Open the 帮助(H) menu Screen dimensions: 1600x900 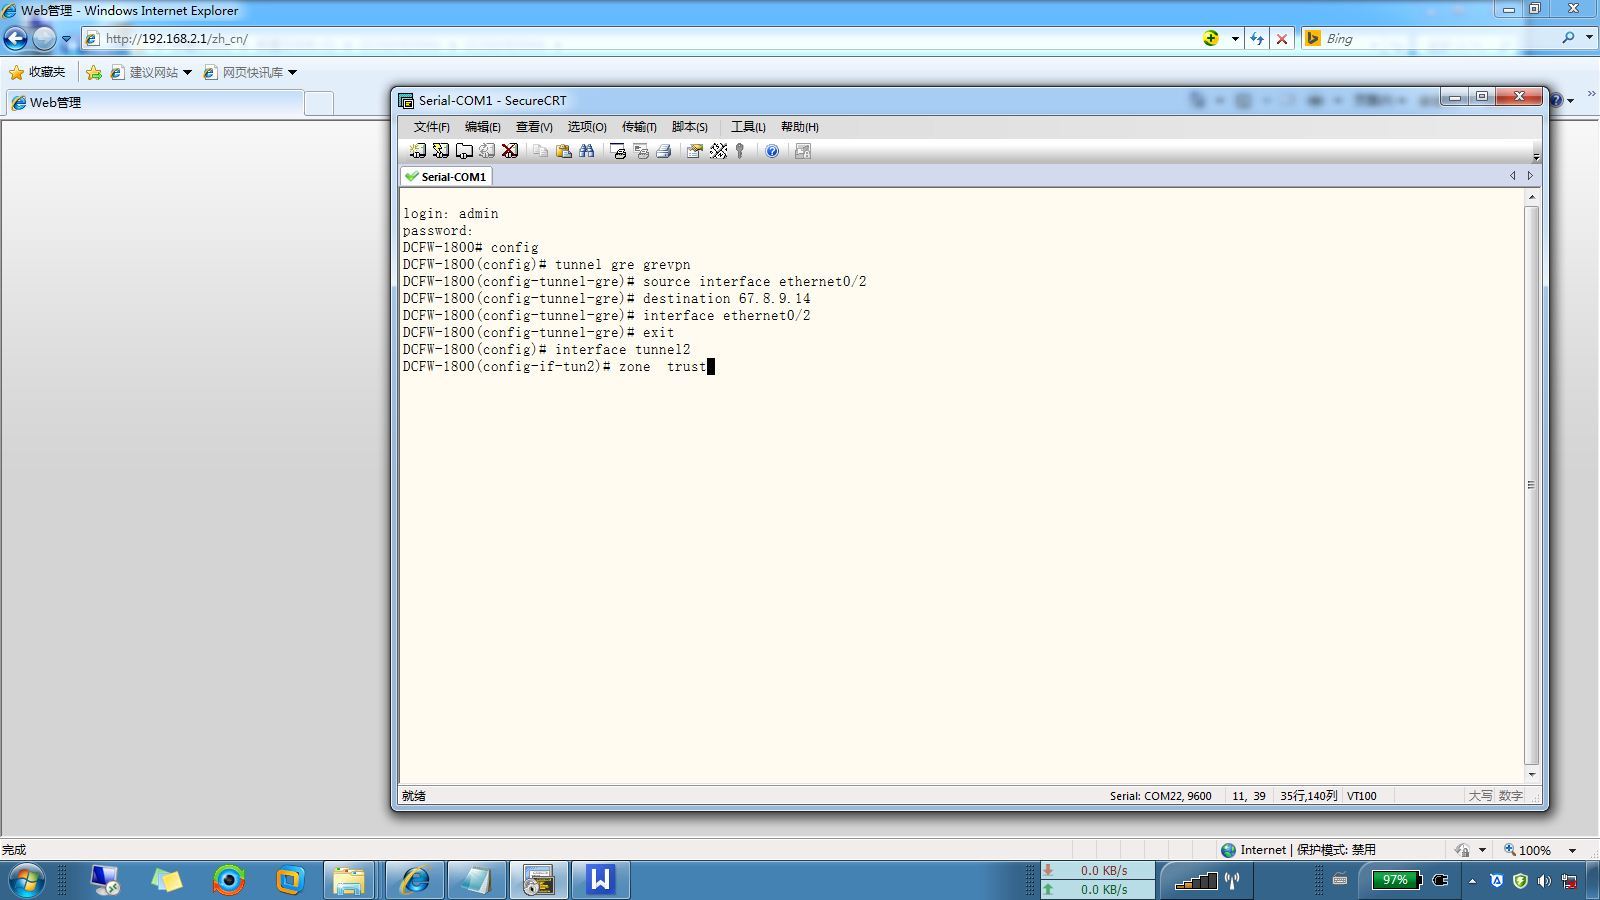pyautogui.click(x=800, y=127)
